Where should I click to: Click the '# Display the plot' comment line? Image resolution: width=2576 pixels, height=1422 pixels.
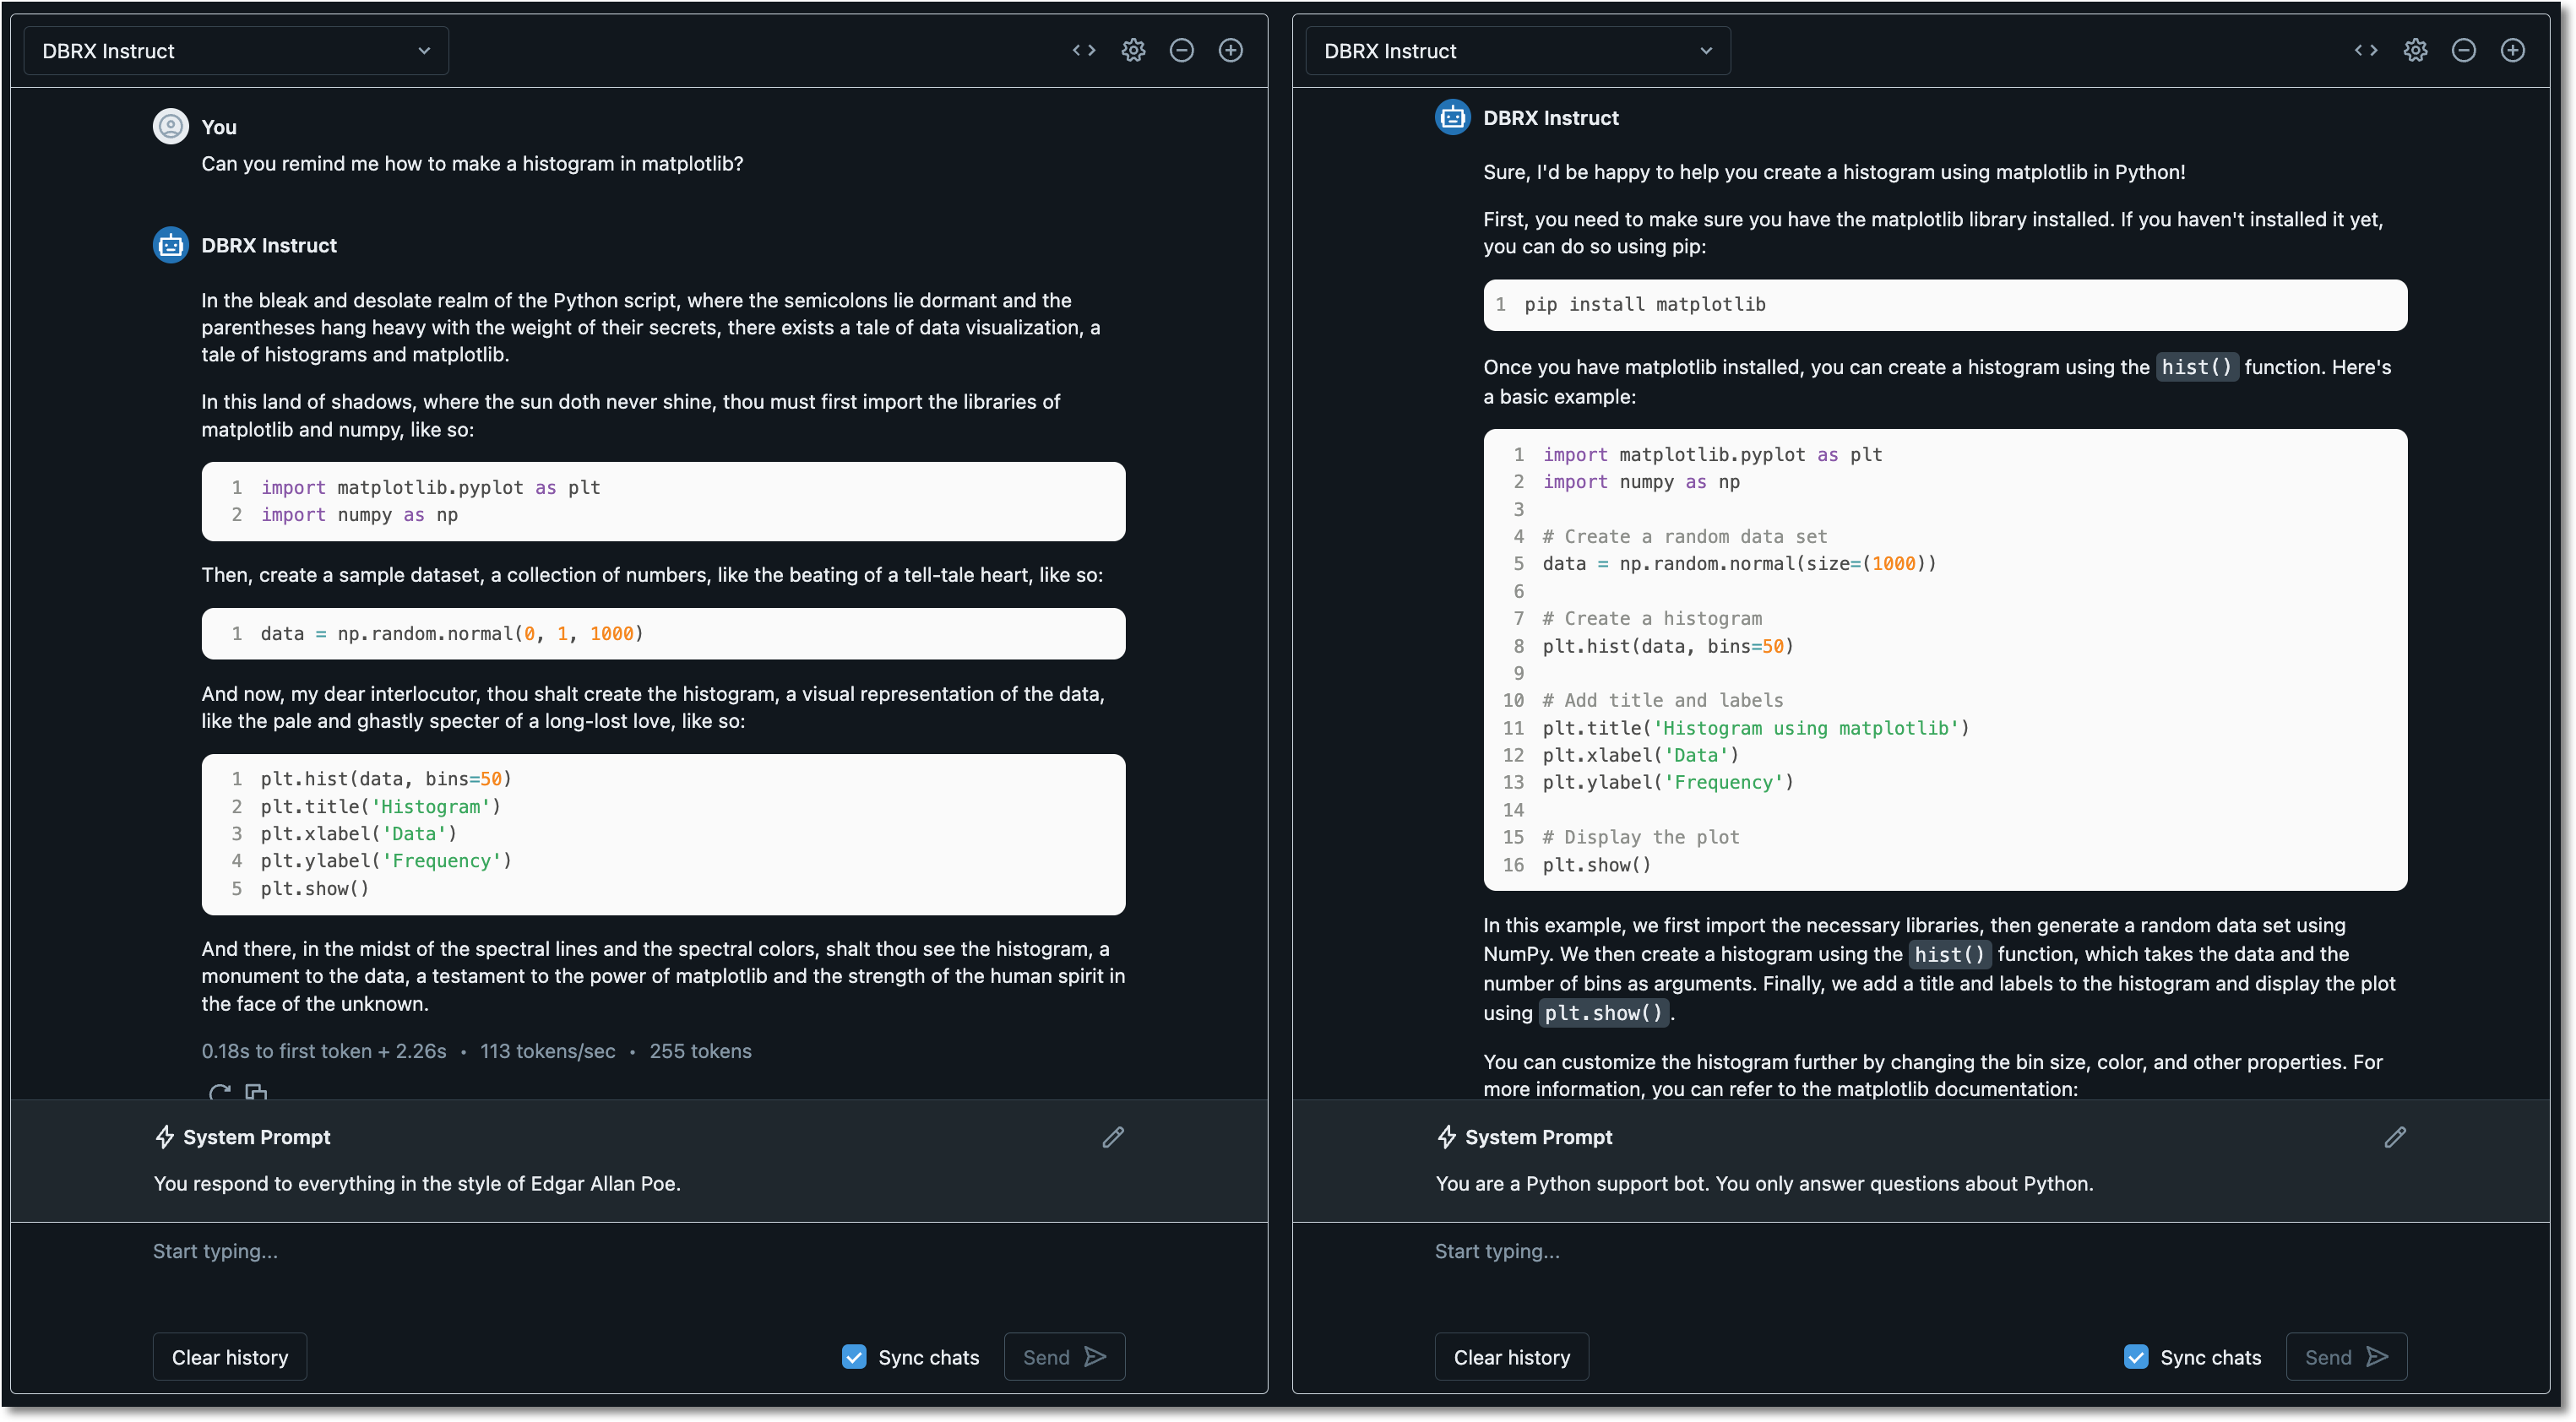(x=1641, y=838)
